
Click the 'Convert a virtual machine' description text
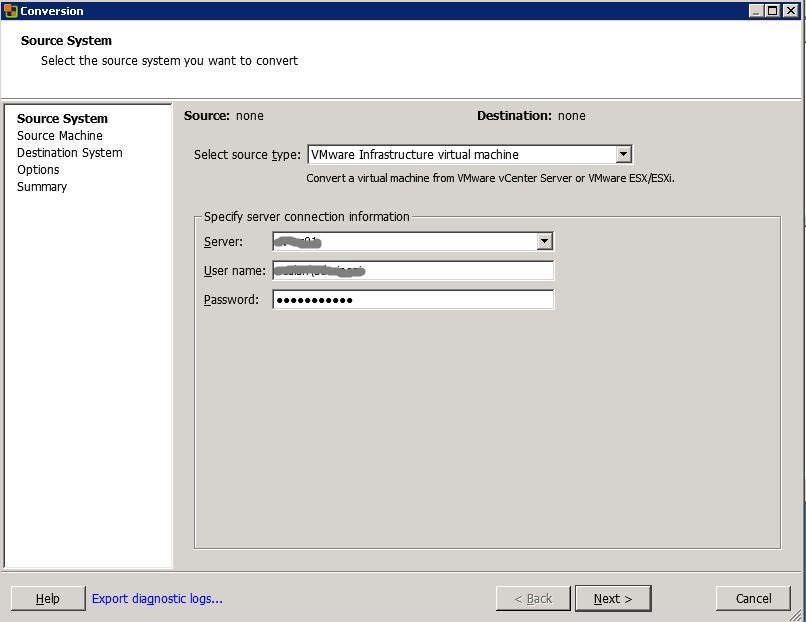[x=490, y=178]
